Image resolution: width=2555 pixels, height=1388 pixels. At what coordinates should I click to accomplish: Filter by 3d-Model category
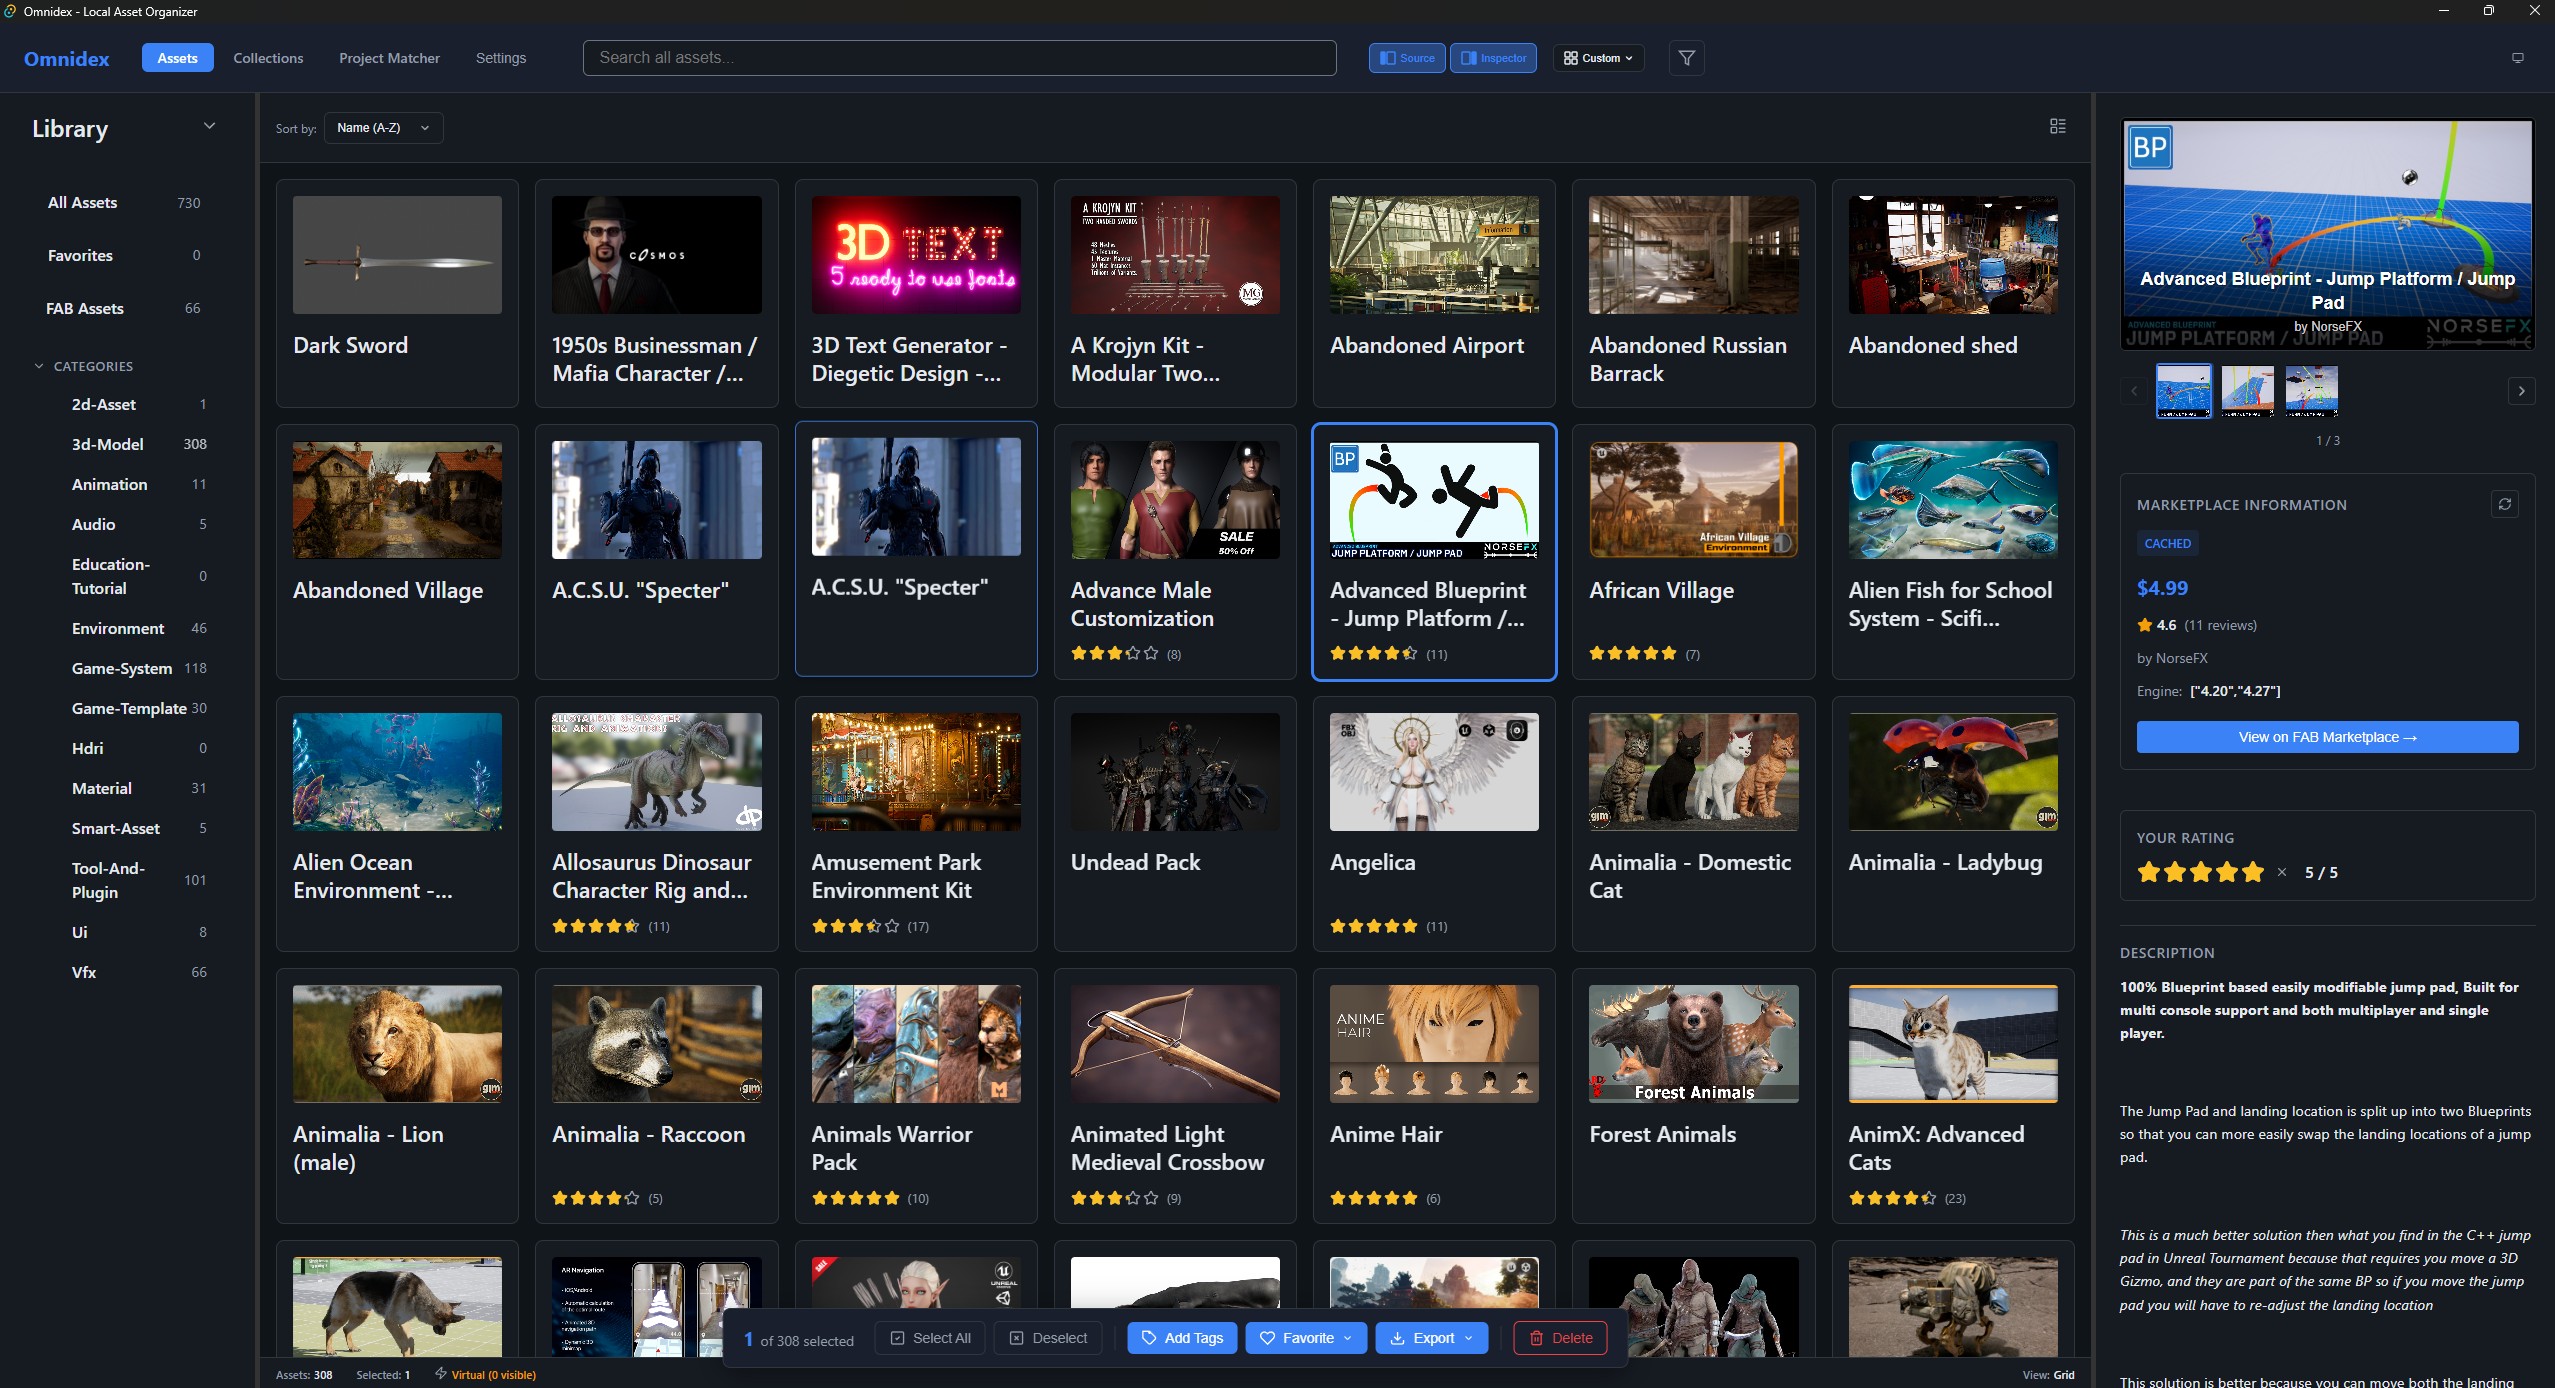(138, 444)
